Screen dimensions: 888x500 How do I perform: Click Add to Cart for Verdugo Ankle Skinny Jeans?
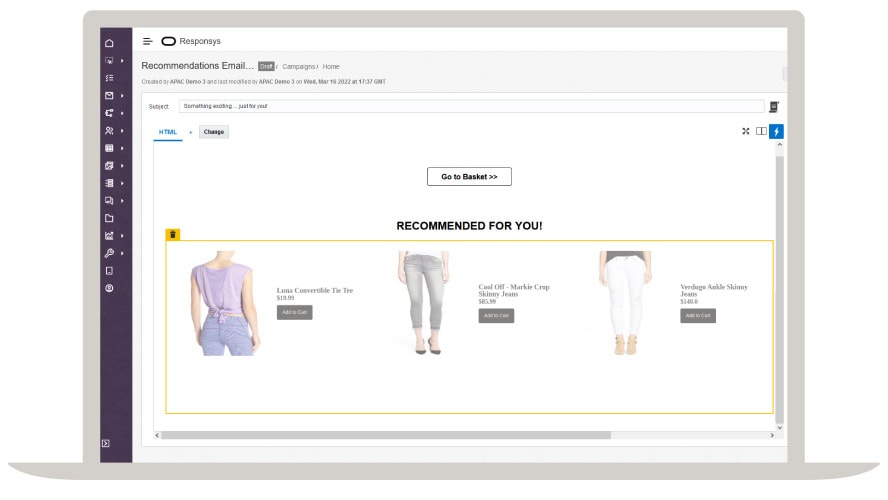tap(698, 315)
